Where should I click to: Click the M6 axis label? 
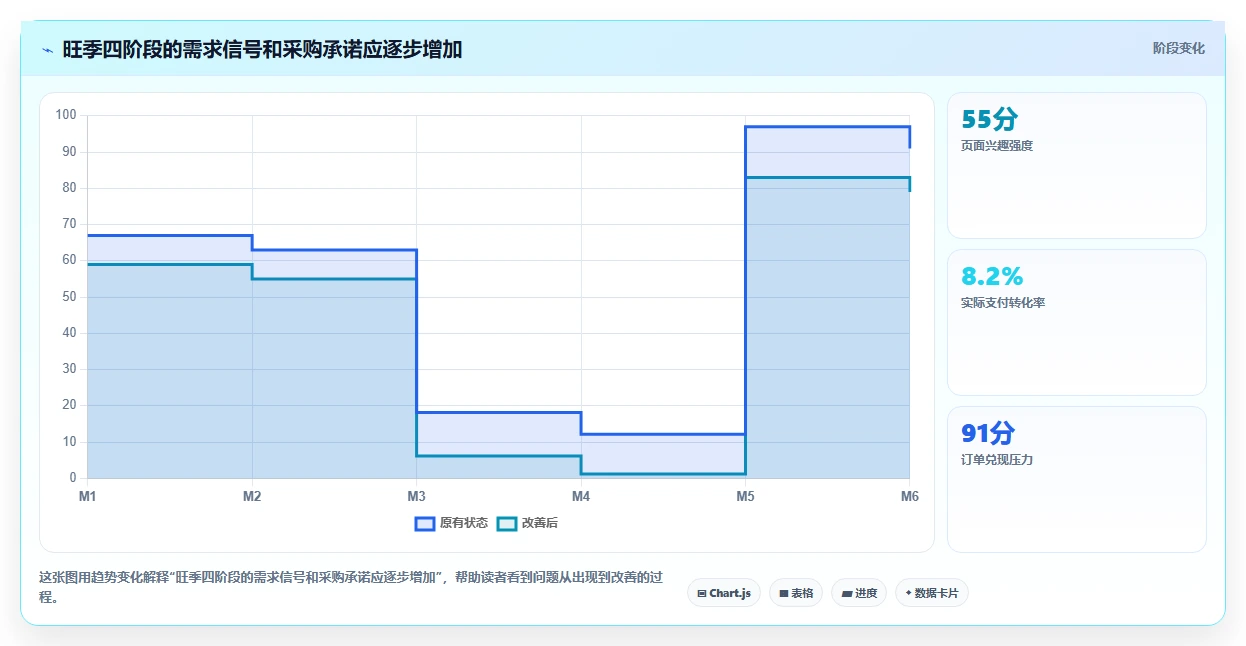(909, 496)
